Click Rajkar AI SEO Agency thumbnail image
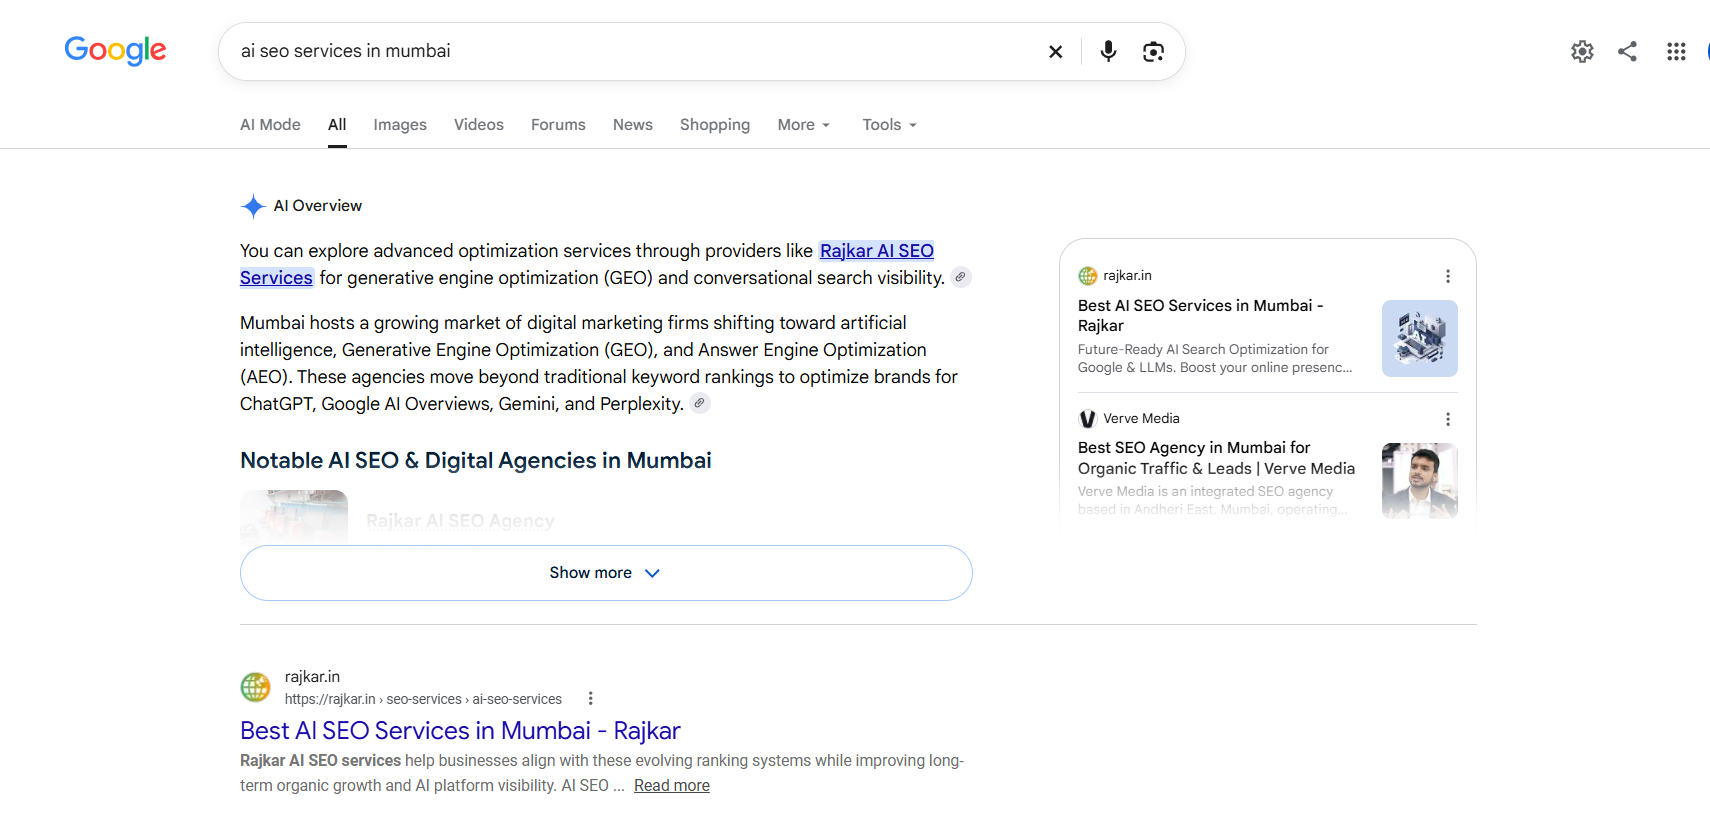The width and height of the screenshot is (1710, 817). click(294, 517)
